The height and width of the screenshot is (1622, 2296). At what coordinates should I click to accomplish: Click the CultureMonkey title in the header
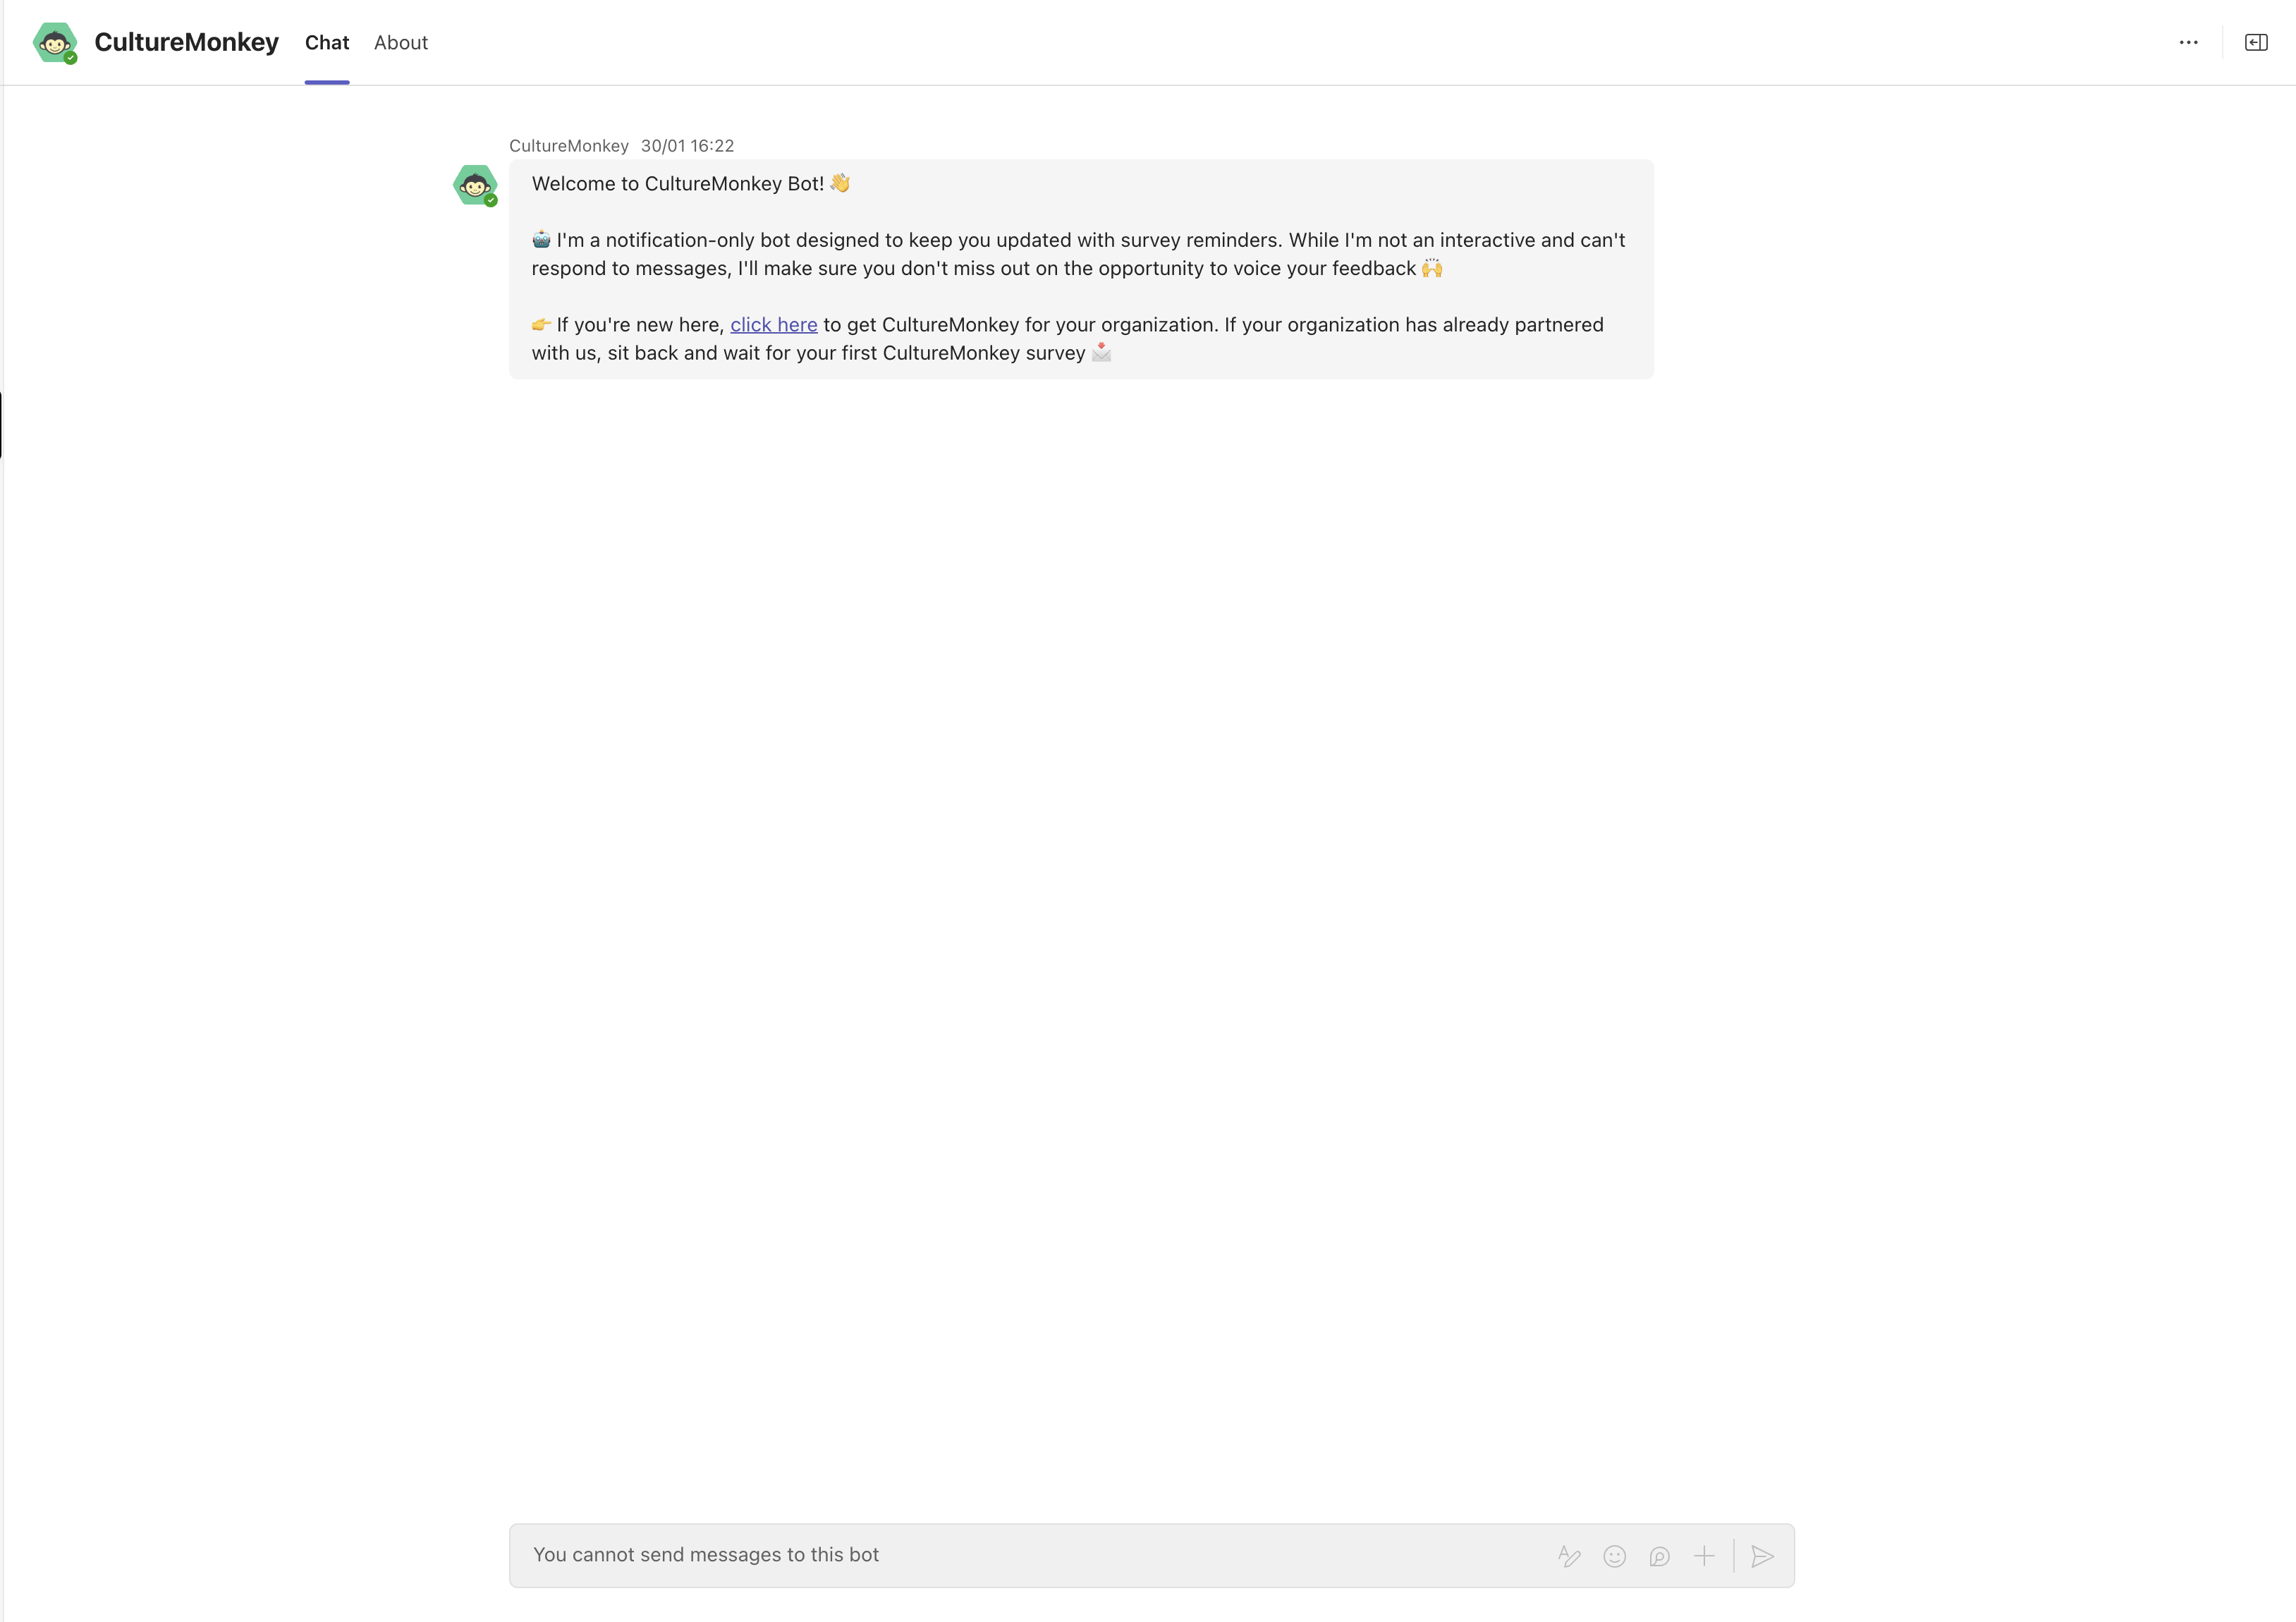[186, 42]
